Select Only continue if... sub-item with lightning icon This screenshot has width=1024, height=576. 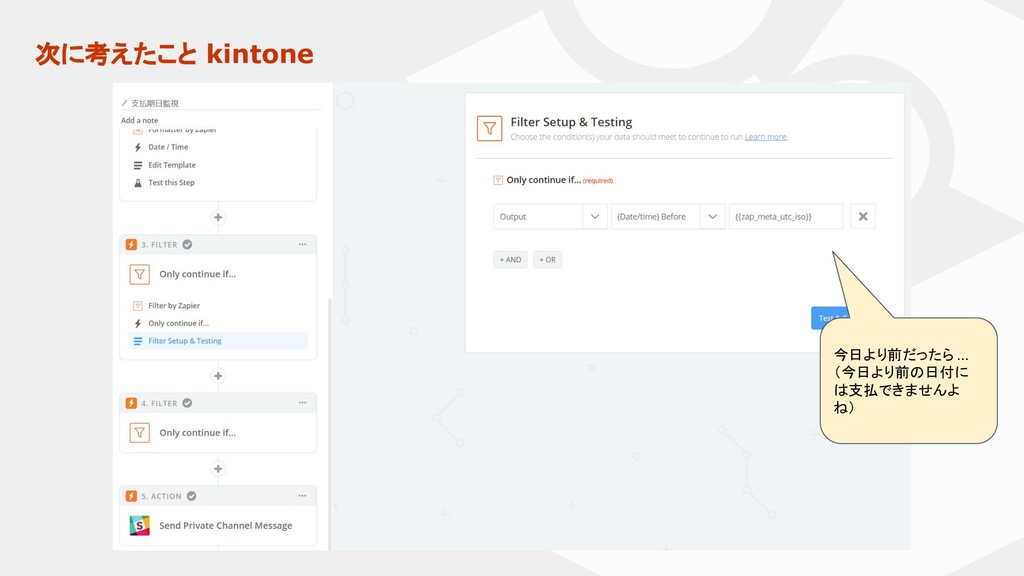[x=178, y=323]
